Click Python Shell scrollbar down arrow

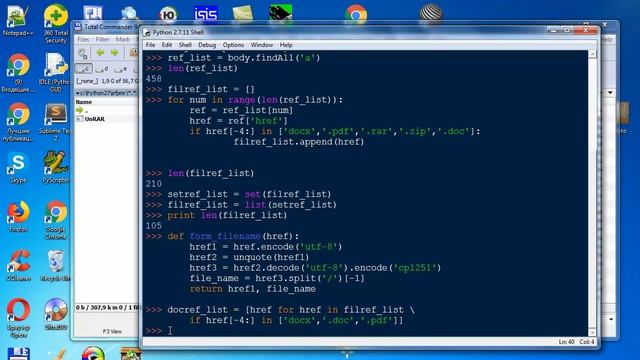pyautogui.click(x=592, y=332)
